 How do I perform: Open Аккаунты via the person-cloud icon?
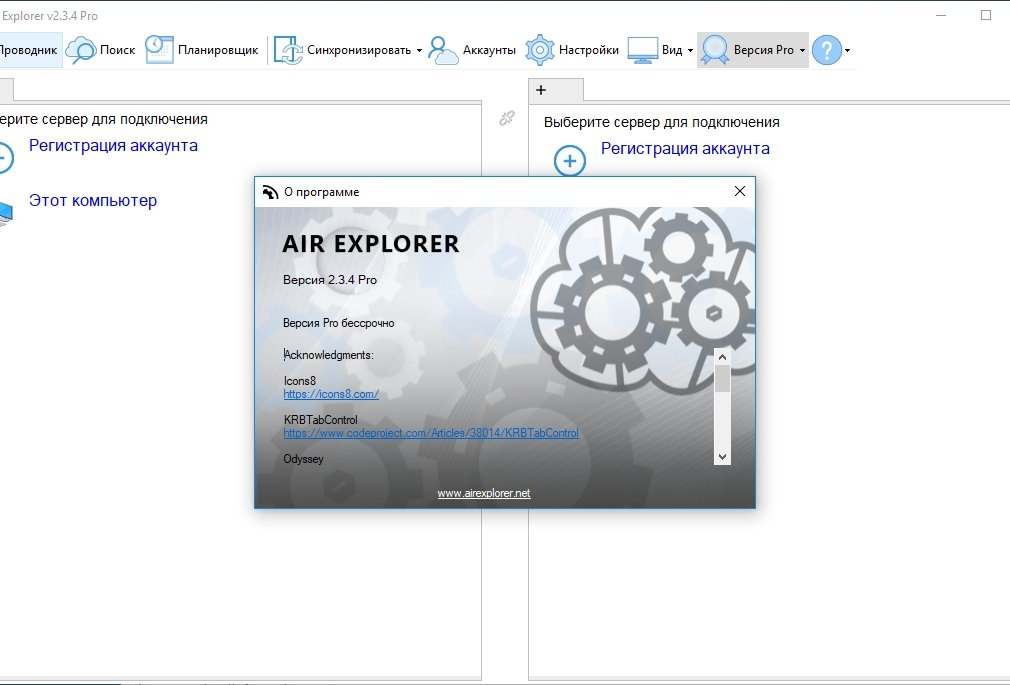pos(443,50)
